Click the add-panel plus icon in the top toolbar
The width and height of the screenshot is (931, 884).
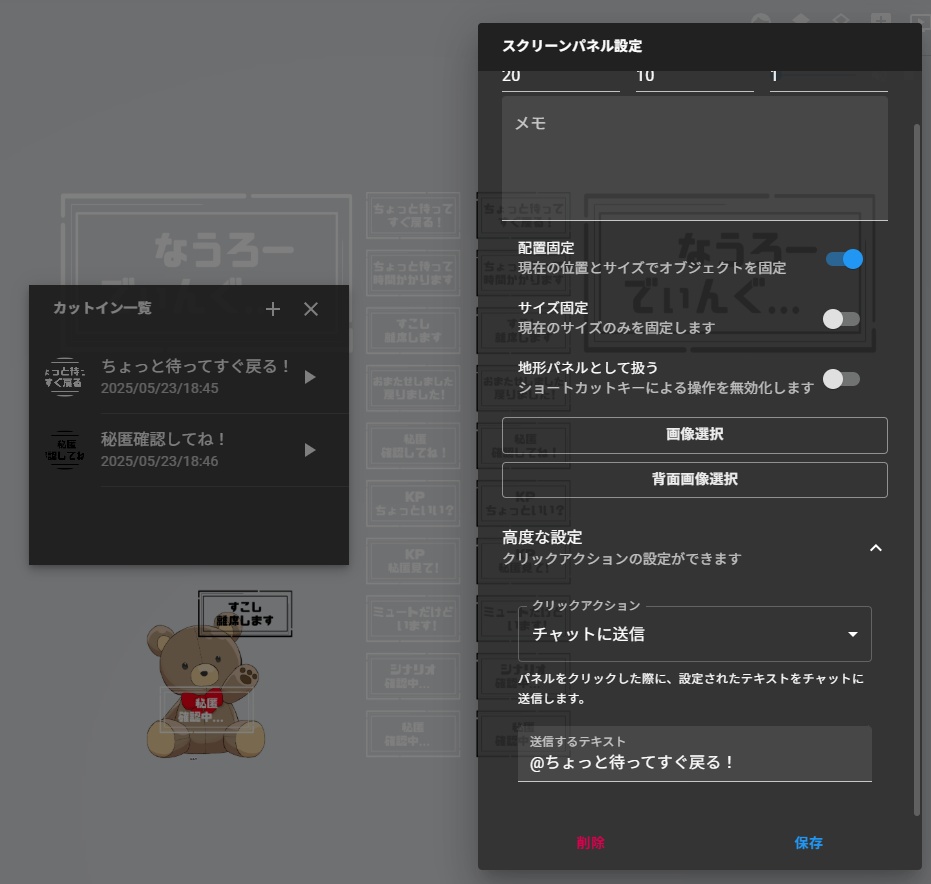click(x=881, y=18)
